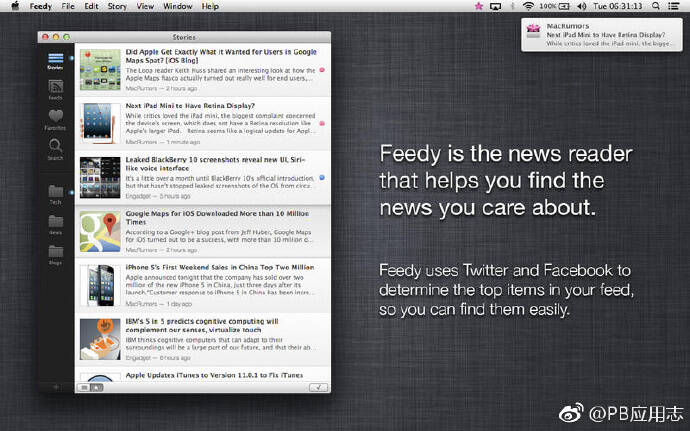Image resolution: width=690 pixels, height=431 pixels.
Task: Open the Edit menu
Action: pyautogui.click(x=92, y=6)
